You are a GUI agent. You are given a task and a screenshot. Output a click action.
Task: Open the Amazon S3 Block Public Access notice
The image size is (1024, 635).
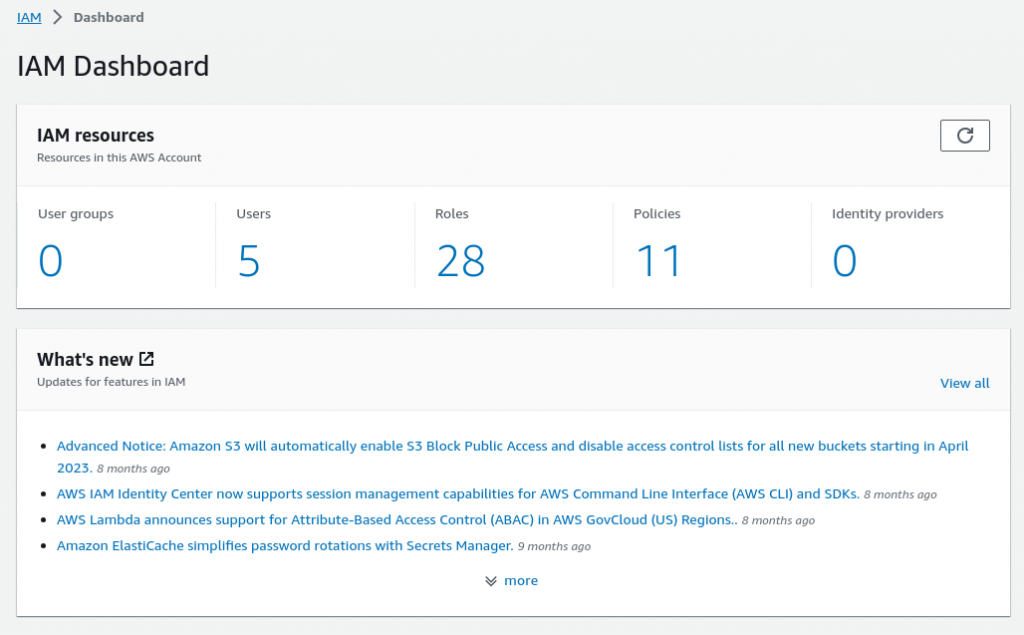[x=512, y=457]
